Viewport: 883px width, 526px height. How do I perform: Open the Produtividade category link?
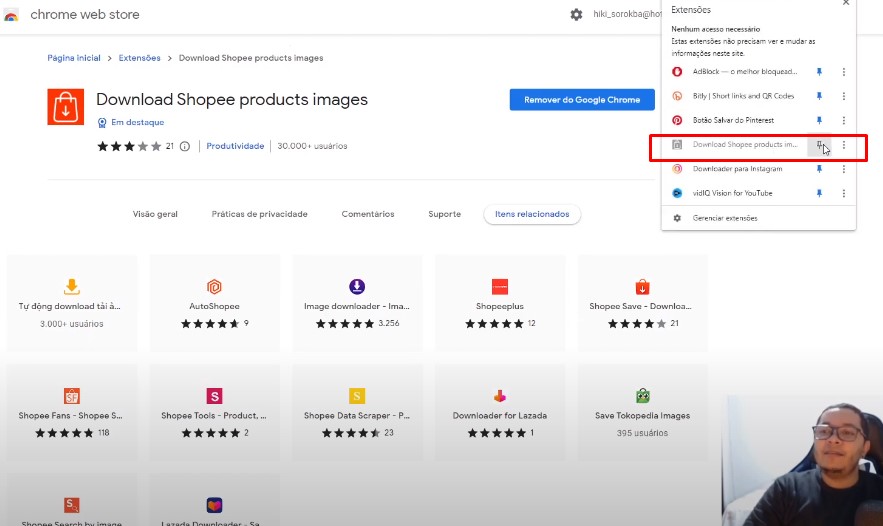[x=235, y=146]
